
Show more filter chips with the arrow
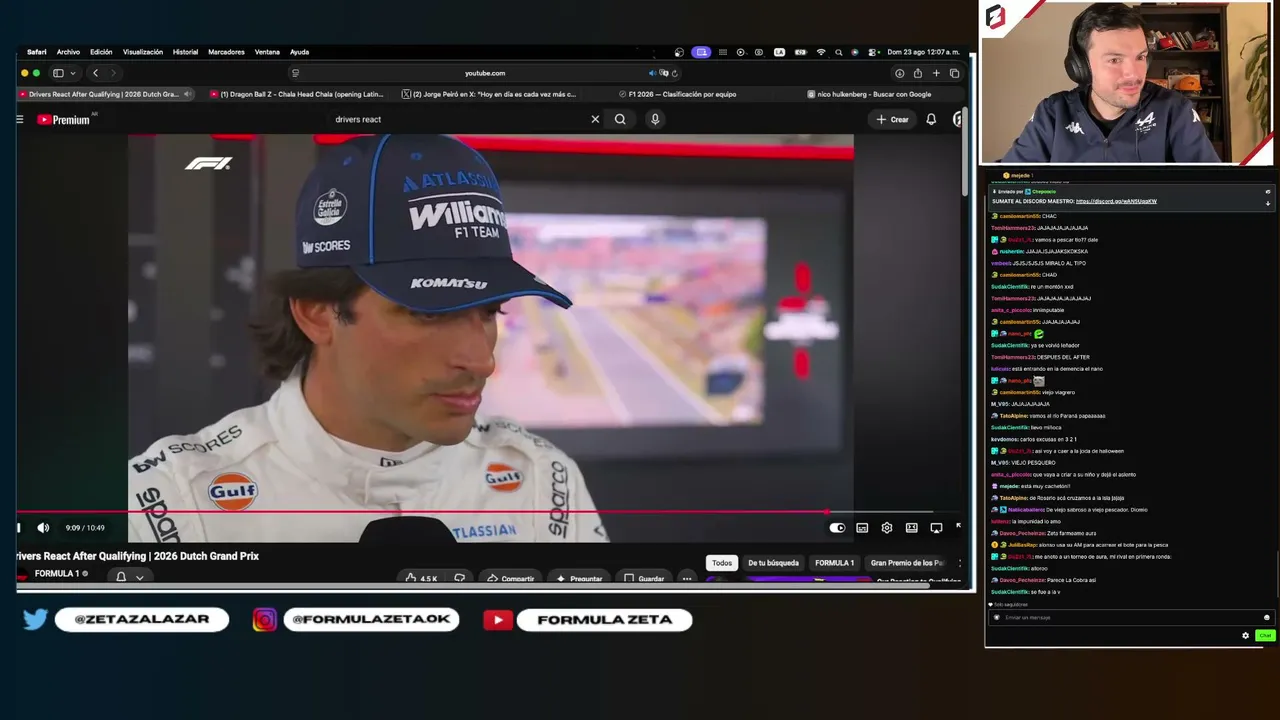click(x=960, y=563)
